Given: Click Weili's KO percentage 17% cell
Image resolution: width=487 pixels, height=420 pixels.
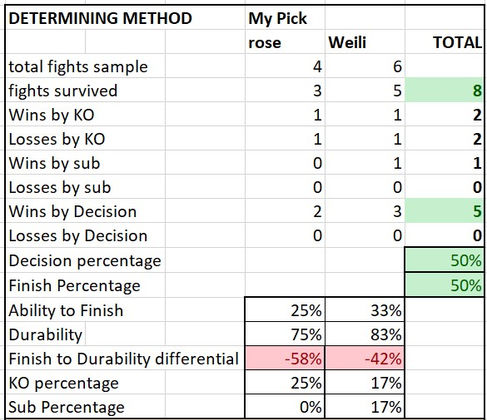Looking at the screenshot, I should point(365,382).
